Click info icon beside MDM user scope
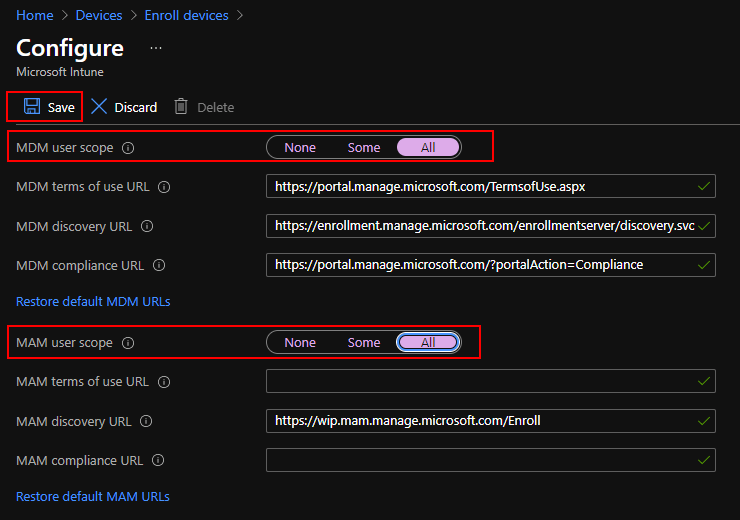The height and width of the screenshot is (520, 740). pyautogui.click(x=127, y=148)
